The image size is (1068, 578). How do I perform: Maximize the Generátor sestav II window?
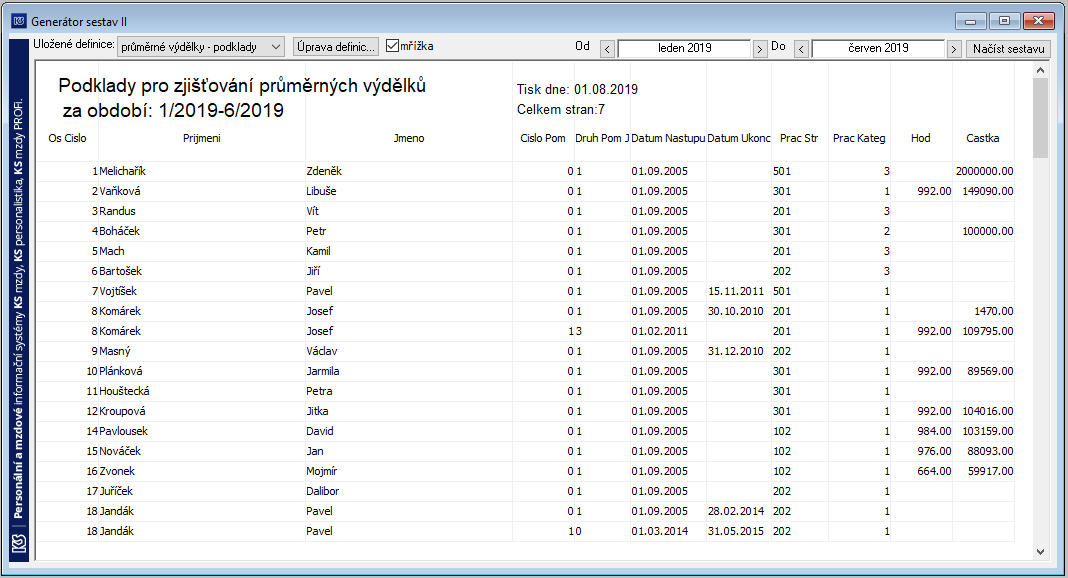(x=1004, y=21)
